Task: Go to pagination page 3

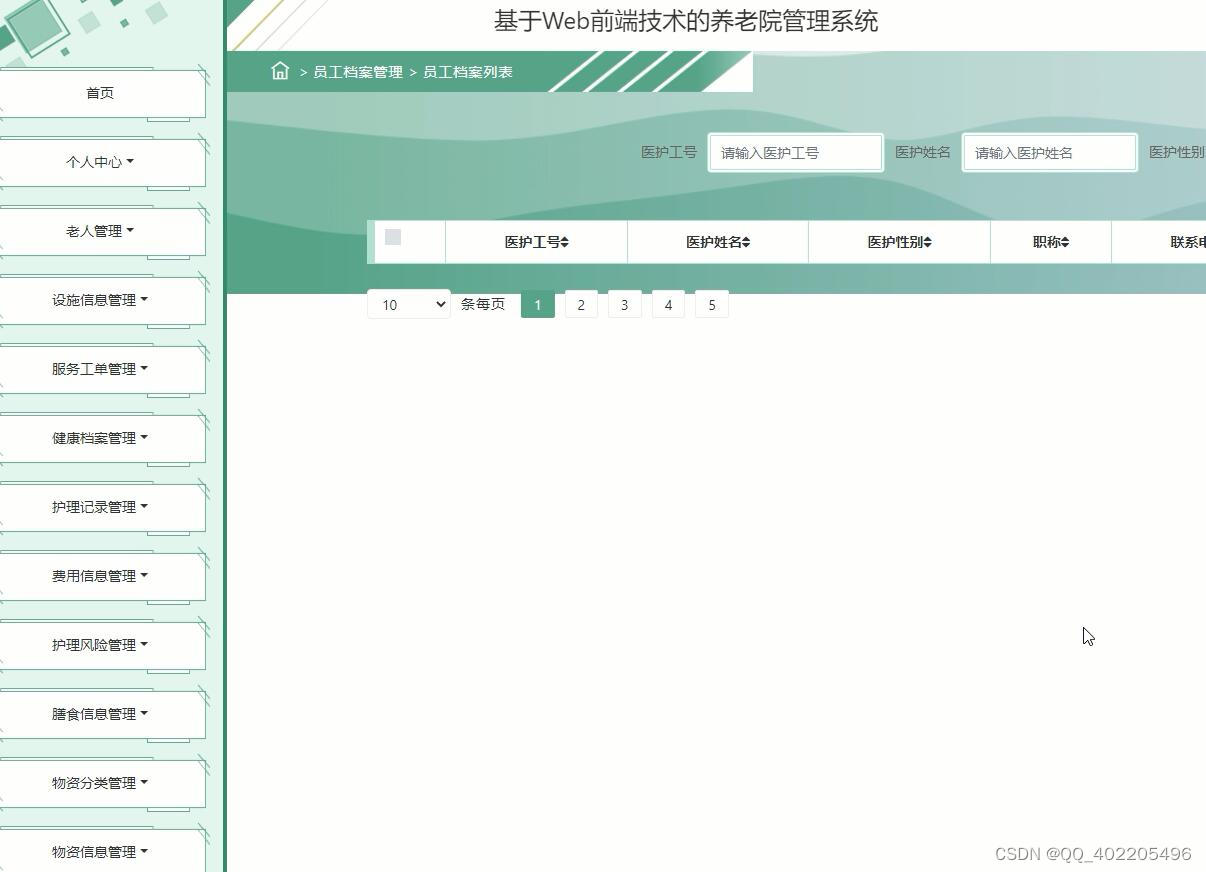Action: (624, 304)
